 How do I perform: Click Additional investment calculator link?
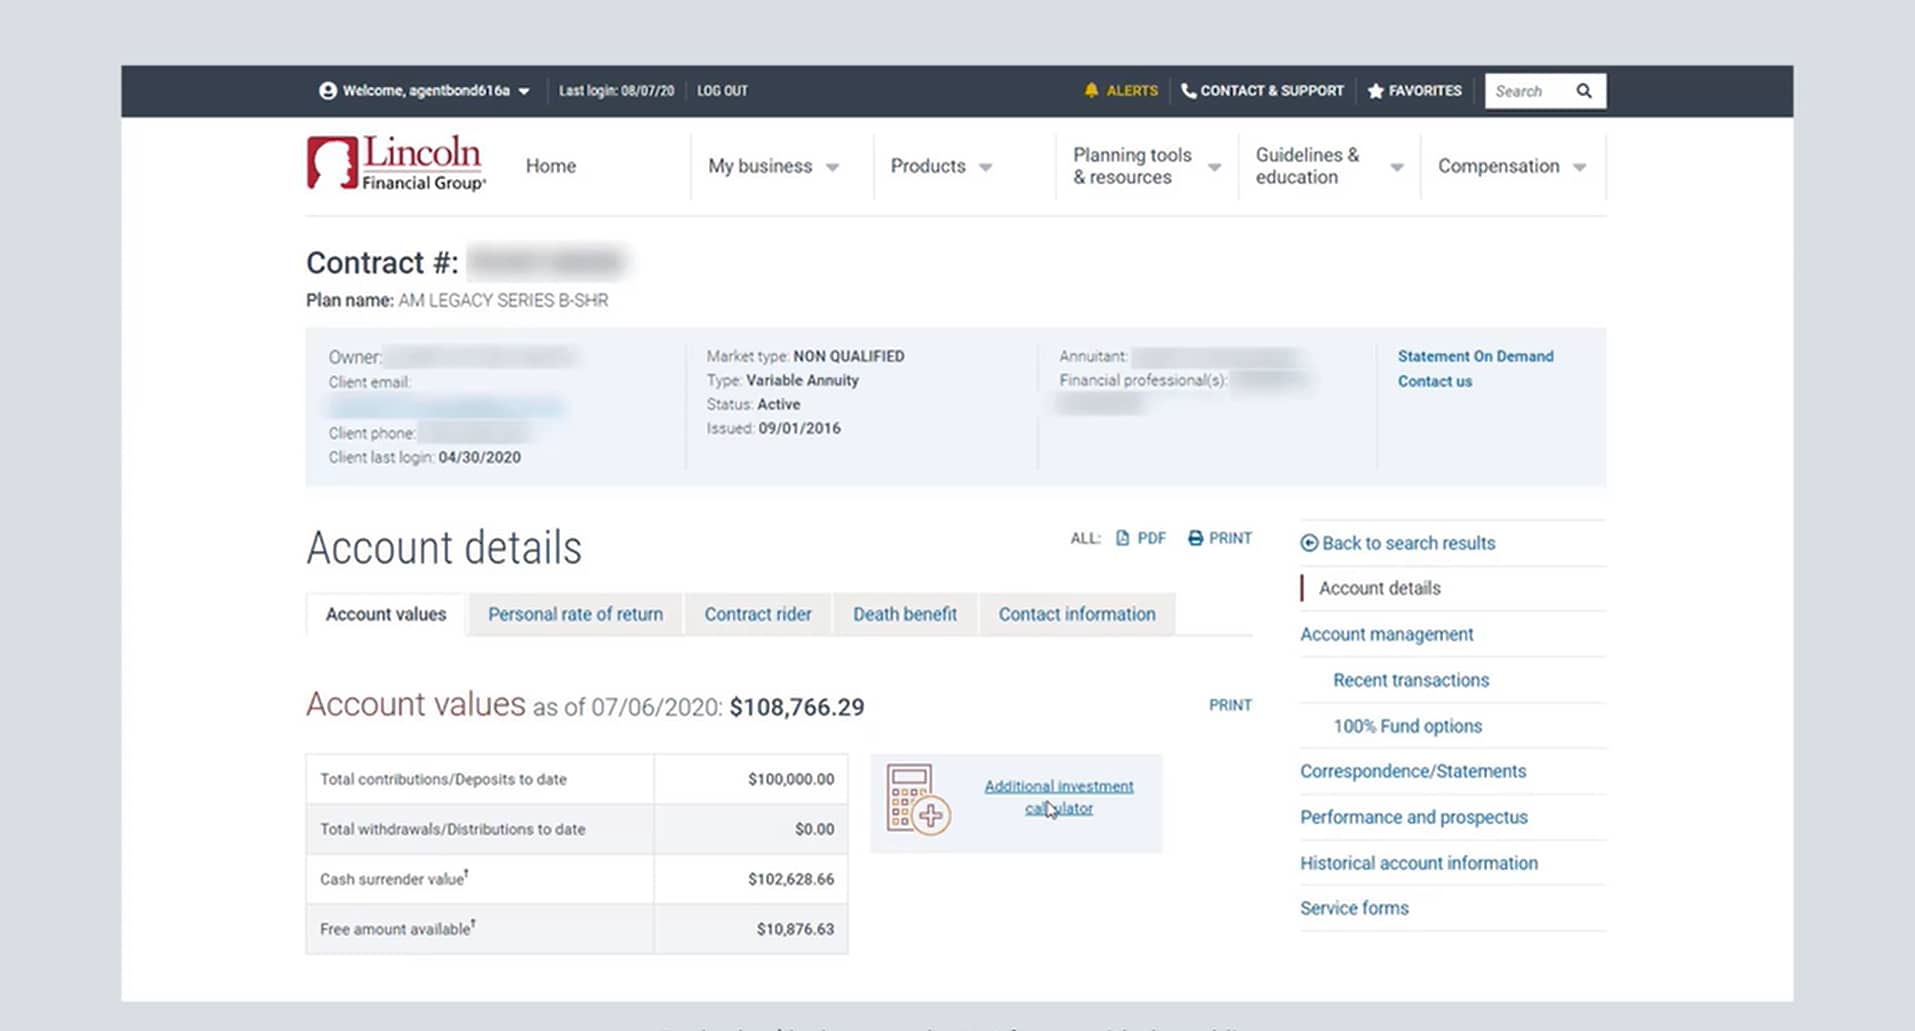click(1059, 797)
